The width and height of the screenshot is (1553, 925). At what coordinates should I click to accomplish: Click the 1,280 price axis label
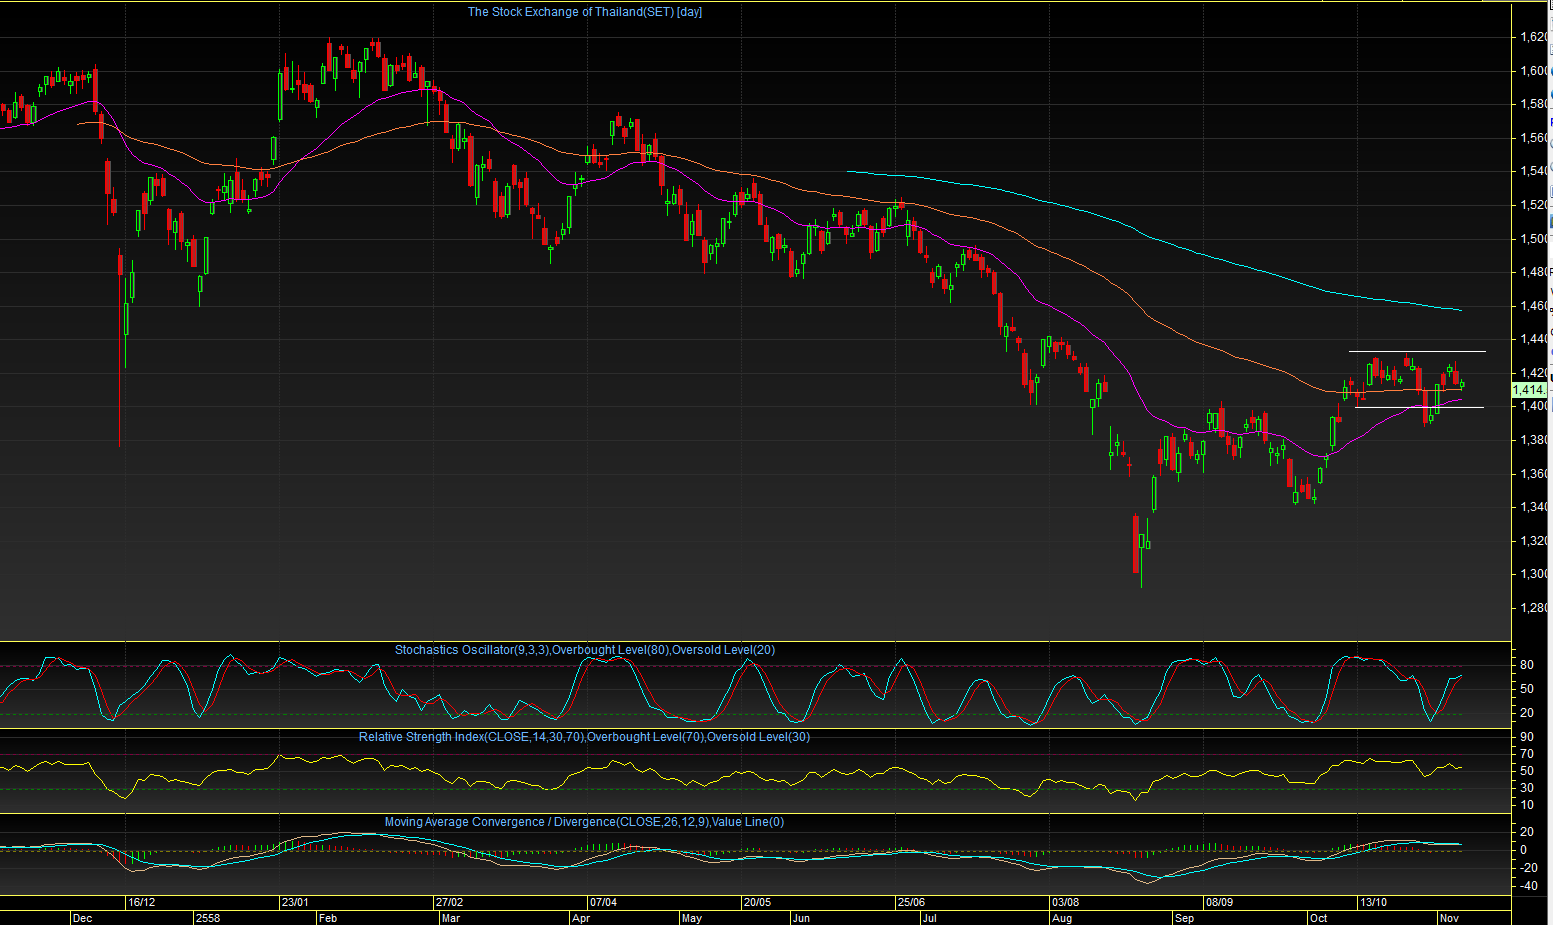pyautogui.click(x=1535, y=608)
